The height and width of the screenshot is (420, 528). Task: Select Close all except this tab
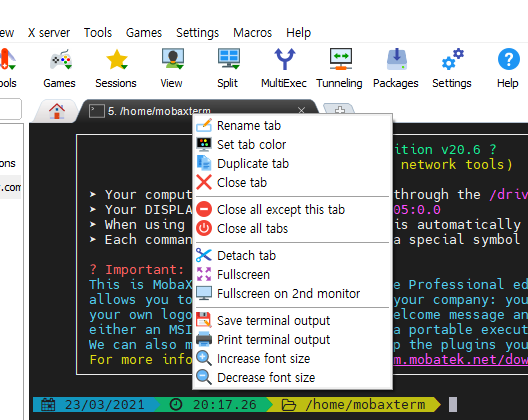[x=292, y=209]
